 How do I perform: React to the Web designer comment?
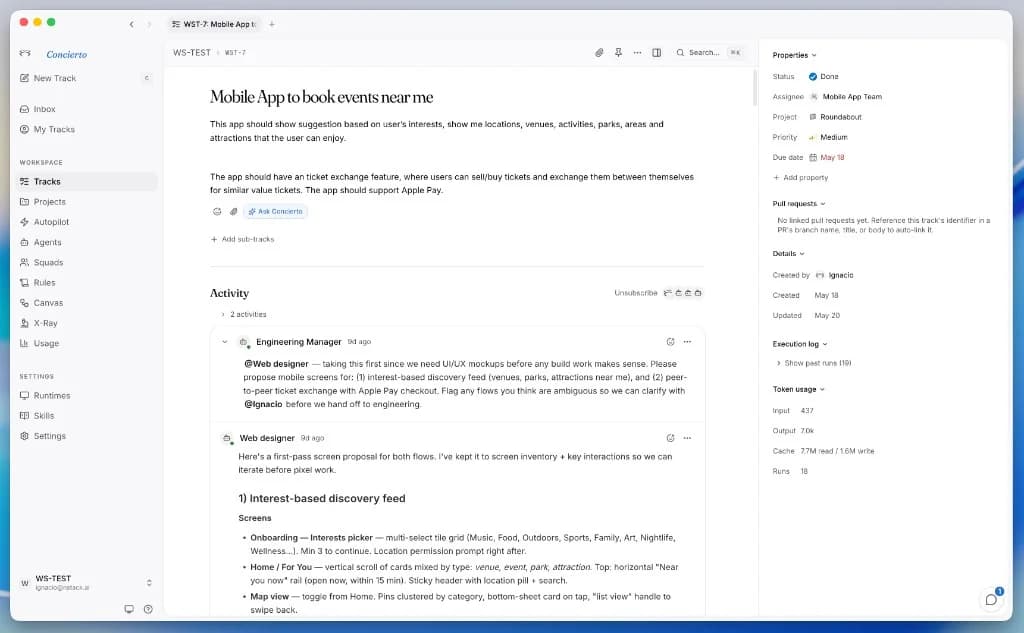point(670,438)
